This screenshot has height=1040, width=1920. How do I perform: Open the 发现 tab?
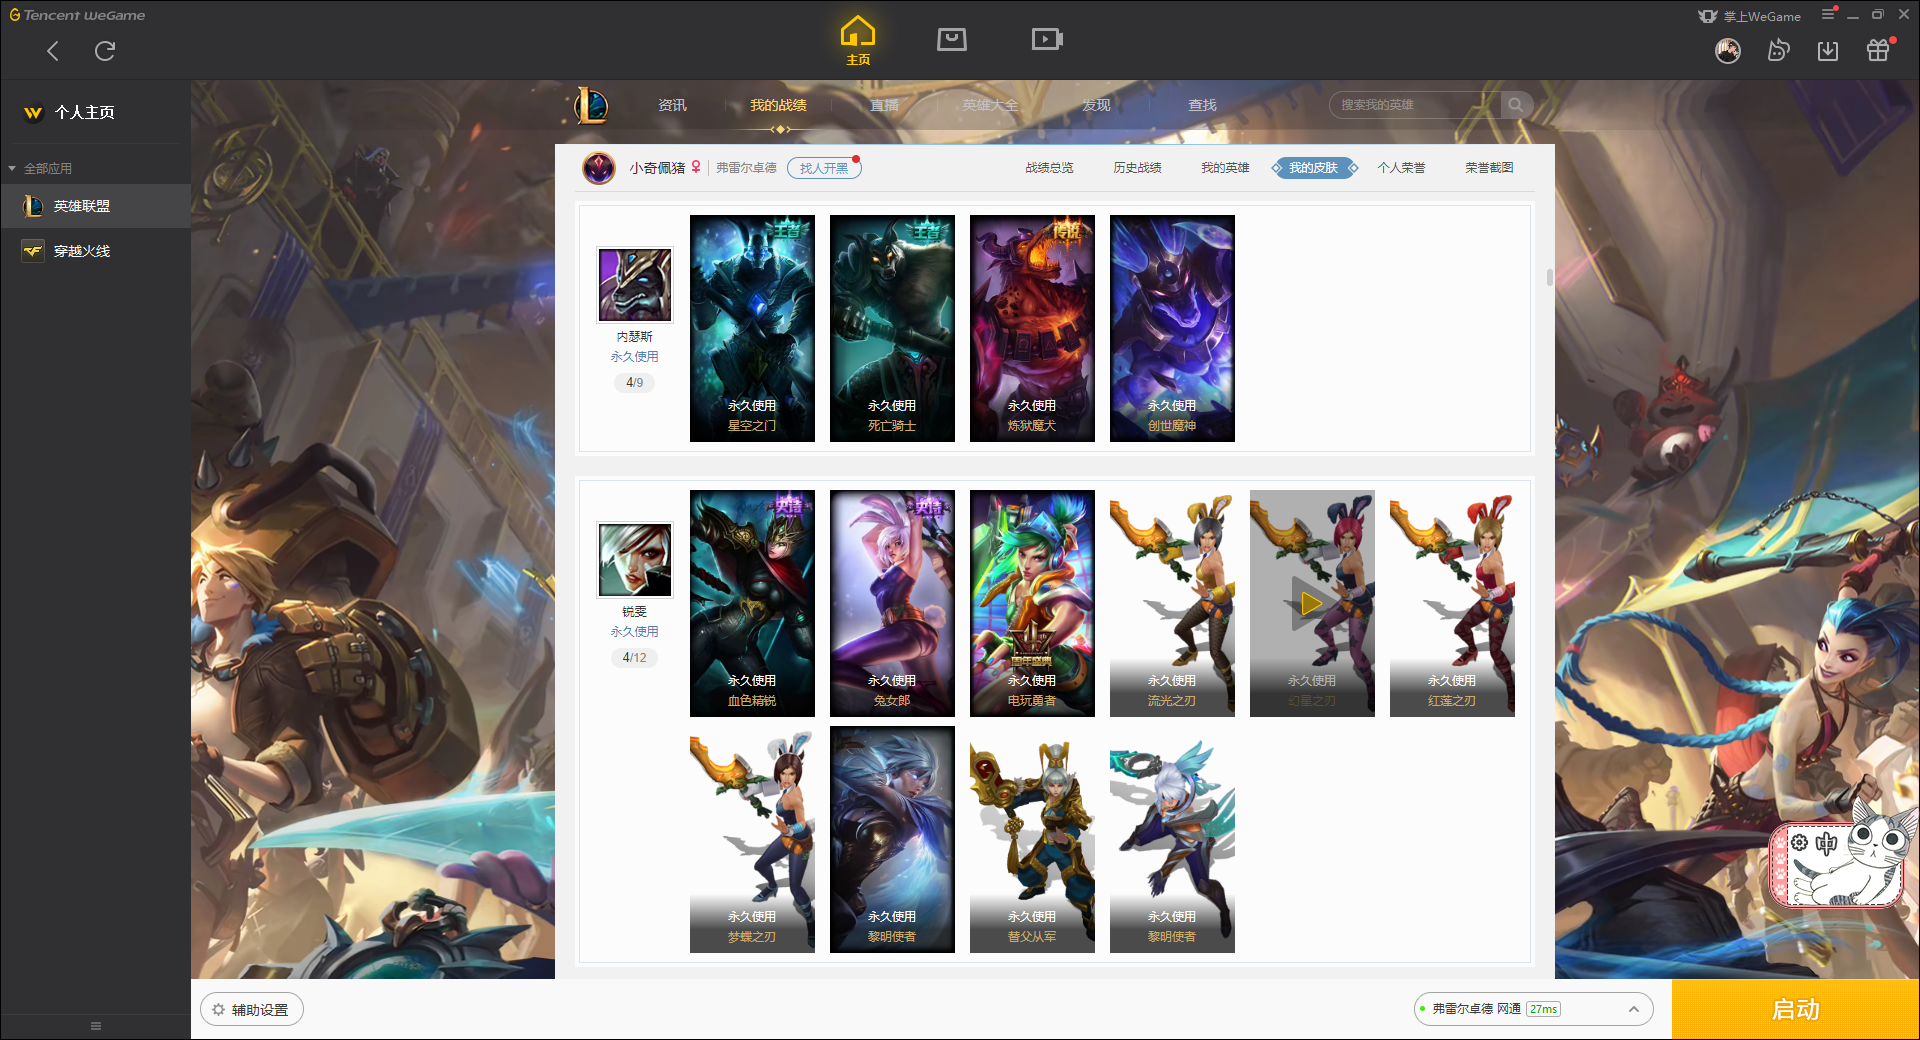1096,105
